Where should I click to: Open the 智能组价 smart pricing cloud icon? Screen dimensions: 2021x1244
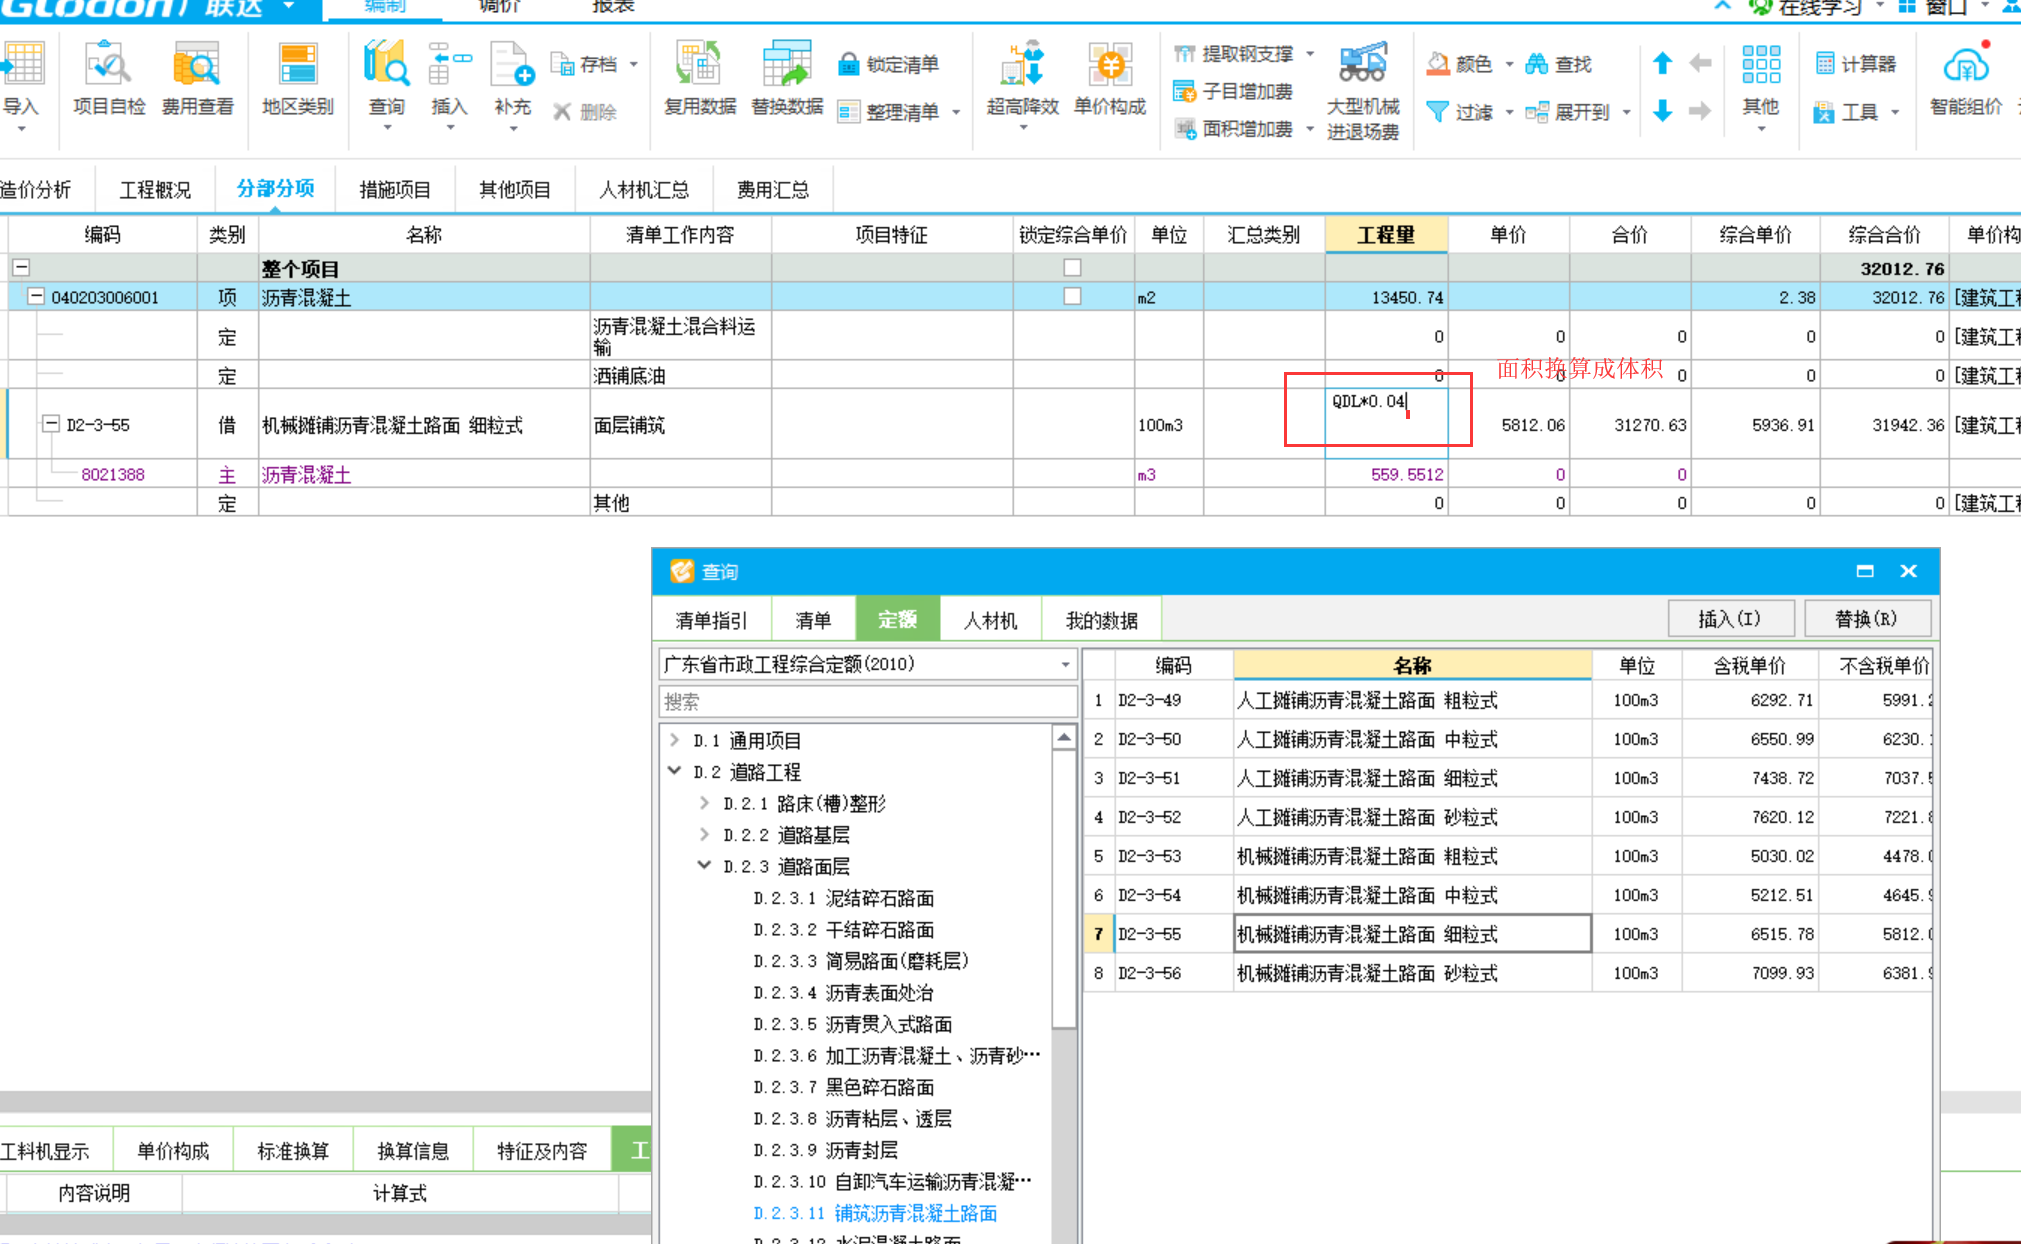[1965, 79]
